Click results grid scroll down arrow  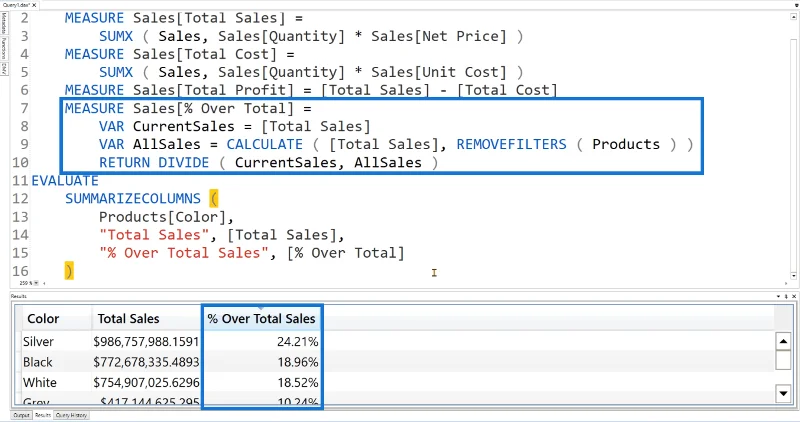[783, 393]
